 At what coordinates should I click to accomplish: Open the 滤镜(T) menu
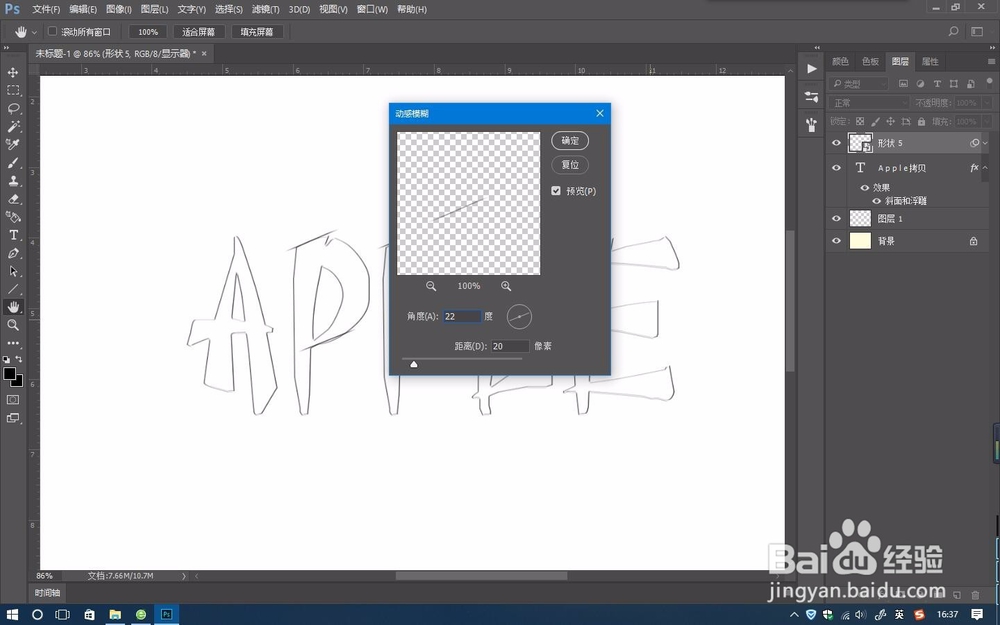[265, 10]
